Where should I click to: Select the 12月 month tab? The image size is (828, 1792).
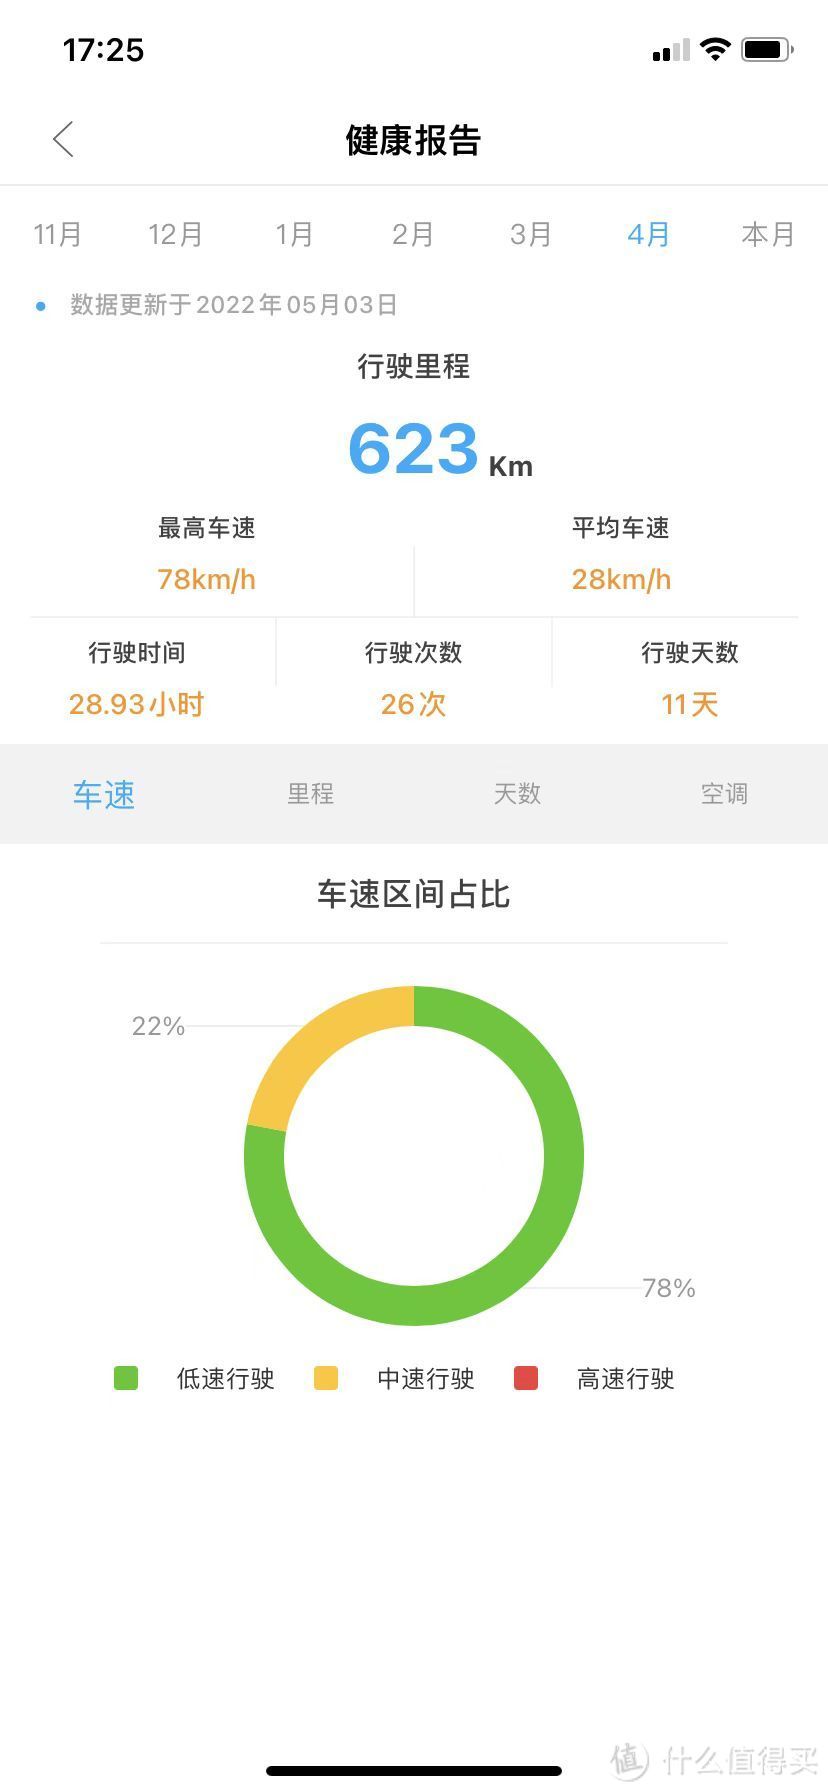[176, 235]
